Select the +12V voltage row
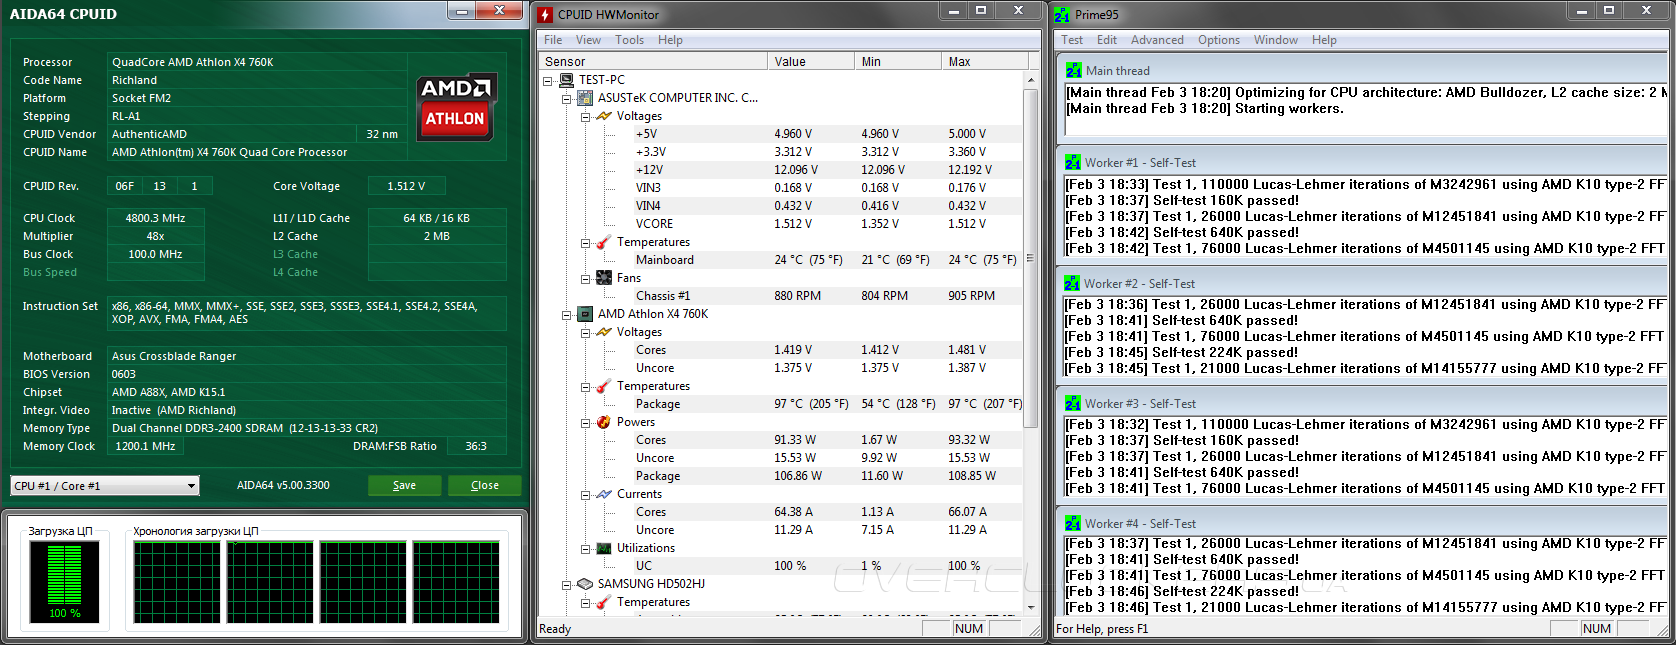 [781, 170]
